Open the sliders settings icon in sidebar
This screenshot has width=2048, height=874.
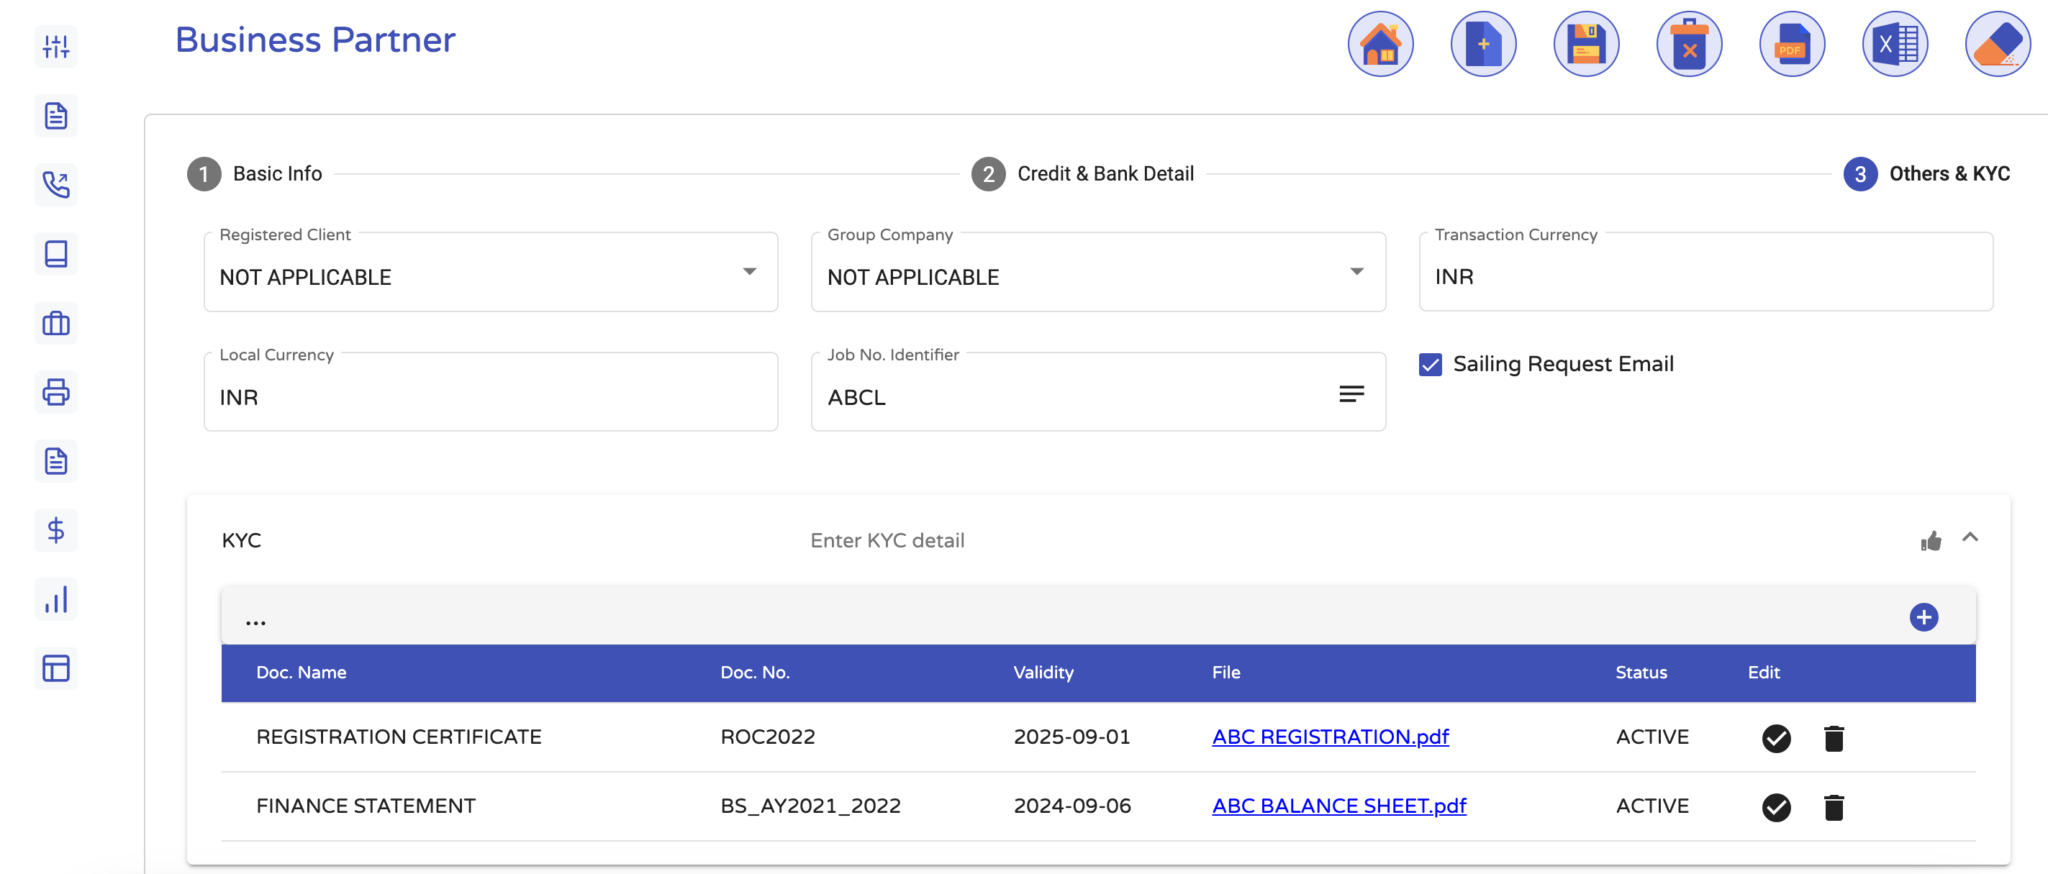coord(56,46)
